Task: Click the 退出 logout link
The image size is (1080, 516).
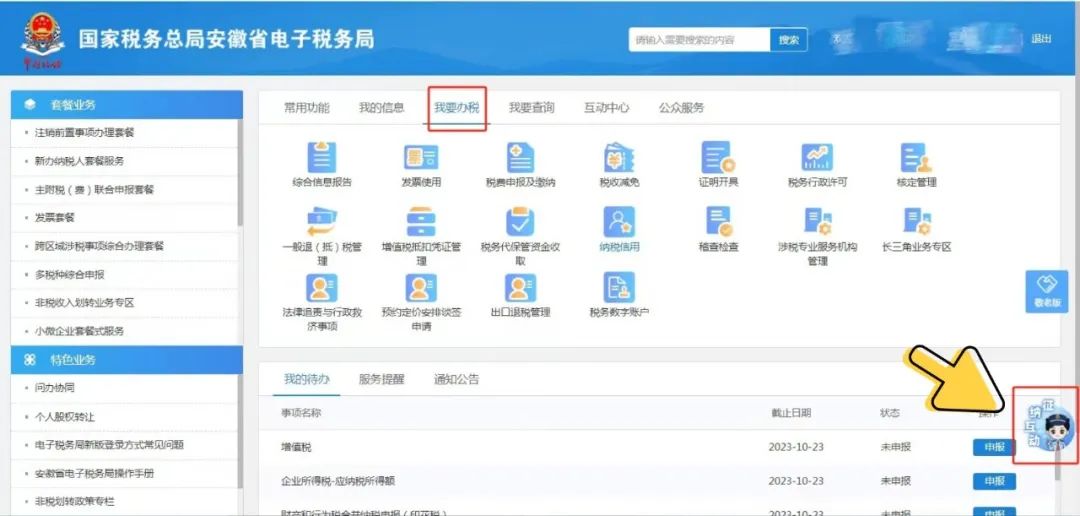Action: [1041, 39]
